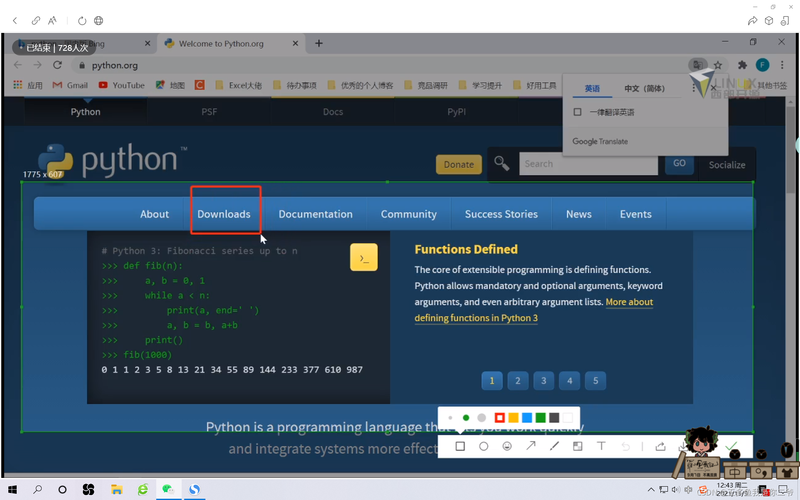Open the Chrome profile avatar F
Image resolution: width=800 pixels, height=500 pixels.
point(762,65)
